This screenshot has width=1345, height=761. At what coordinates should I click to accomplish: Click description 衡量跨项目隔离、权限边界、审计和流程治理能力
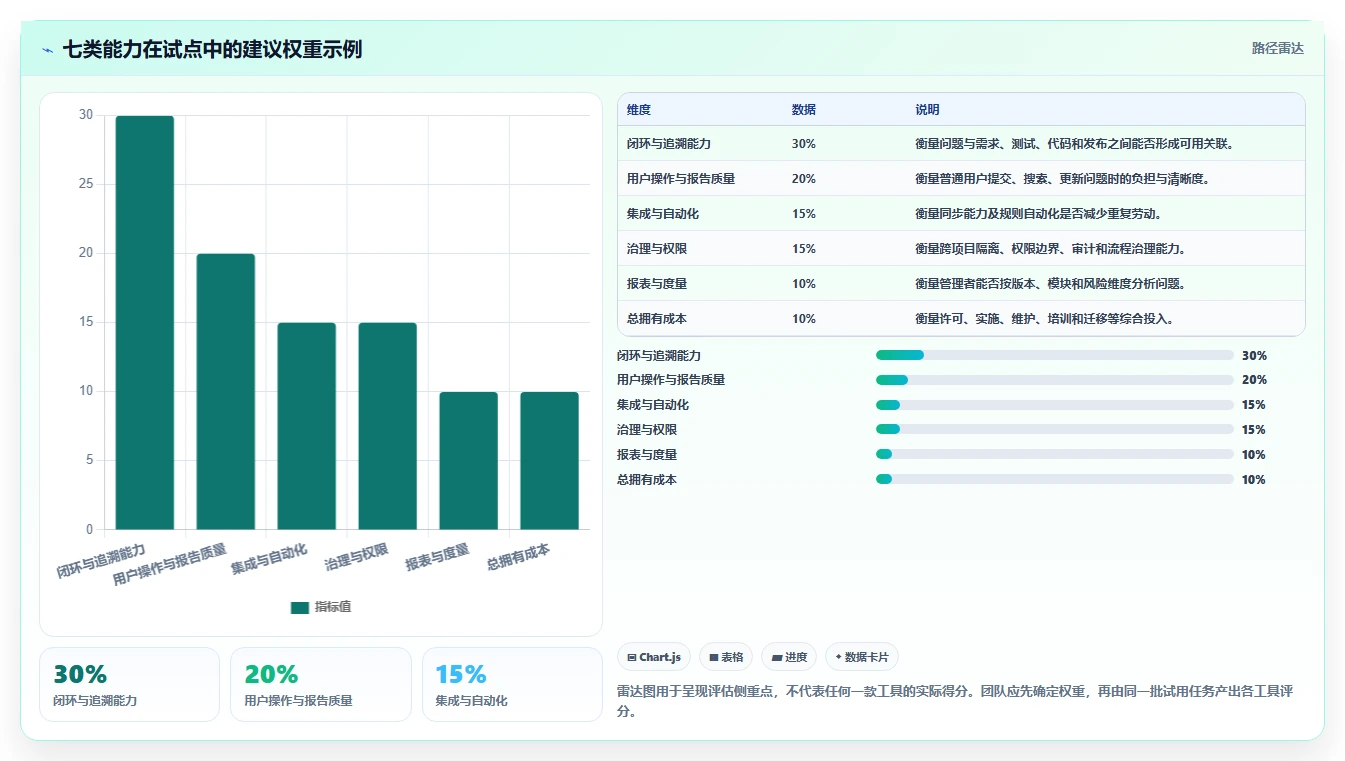[1050, 249]
